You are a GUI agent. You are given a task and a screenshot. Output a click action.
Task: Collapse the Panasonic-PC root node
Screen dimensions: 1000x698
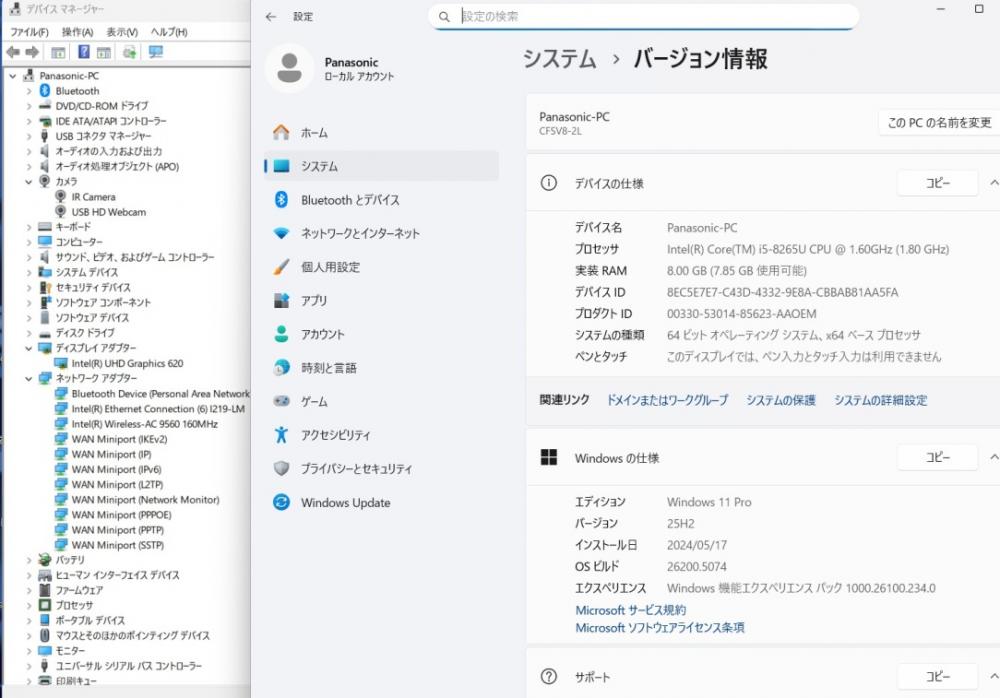coord(13,76)
